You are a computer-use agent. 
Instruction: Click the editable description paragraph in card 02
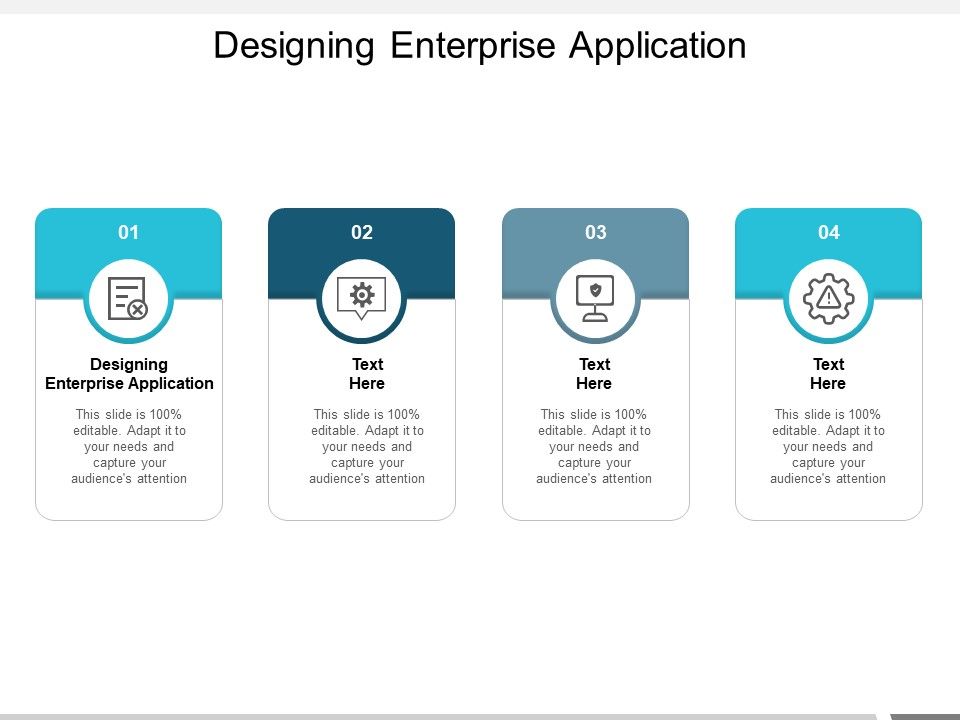pos(367,446)
